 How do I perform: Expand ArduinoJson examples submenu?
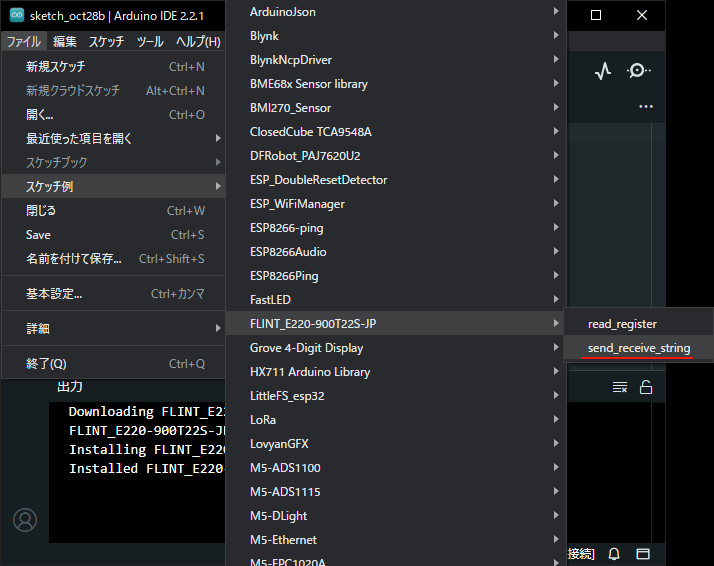tap(396, 12)
